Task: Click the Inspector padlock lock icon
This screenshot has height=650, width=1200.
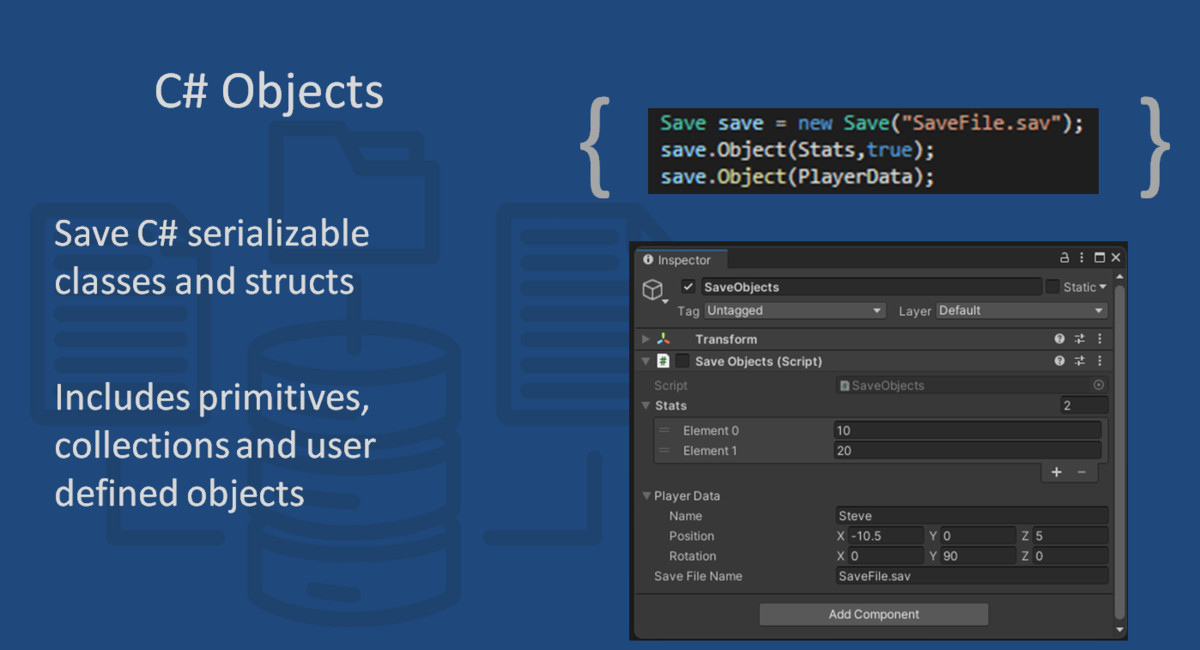Action: click(1064, 258)
